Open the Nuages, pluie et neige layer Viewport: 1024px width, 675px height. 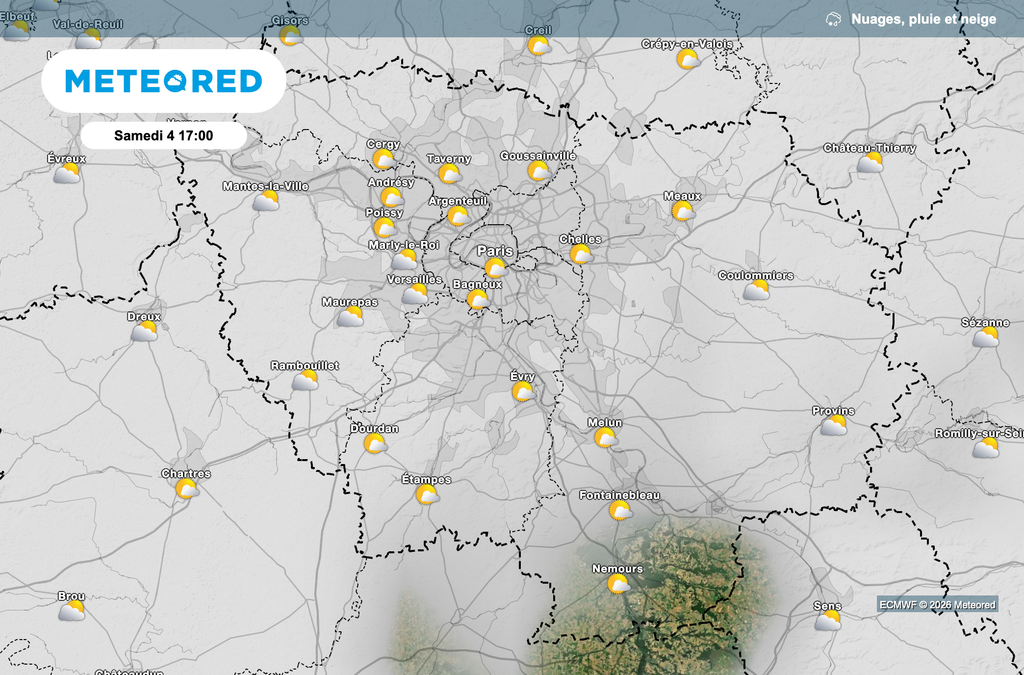click(923, 19)
